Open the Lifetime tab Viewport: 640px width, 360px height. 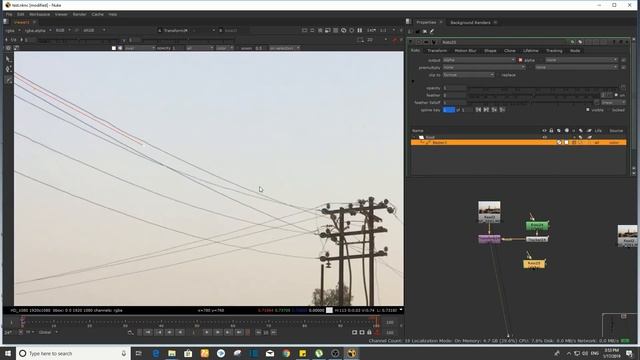[x=531, y=51]
